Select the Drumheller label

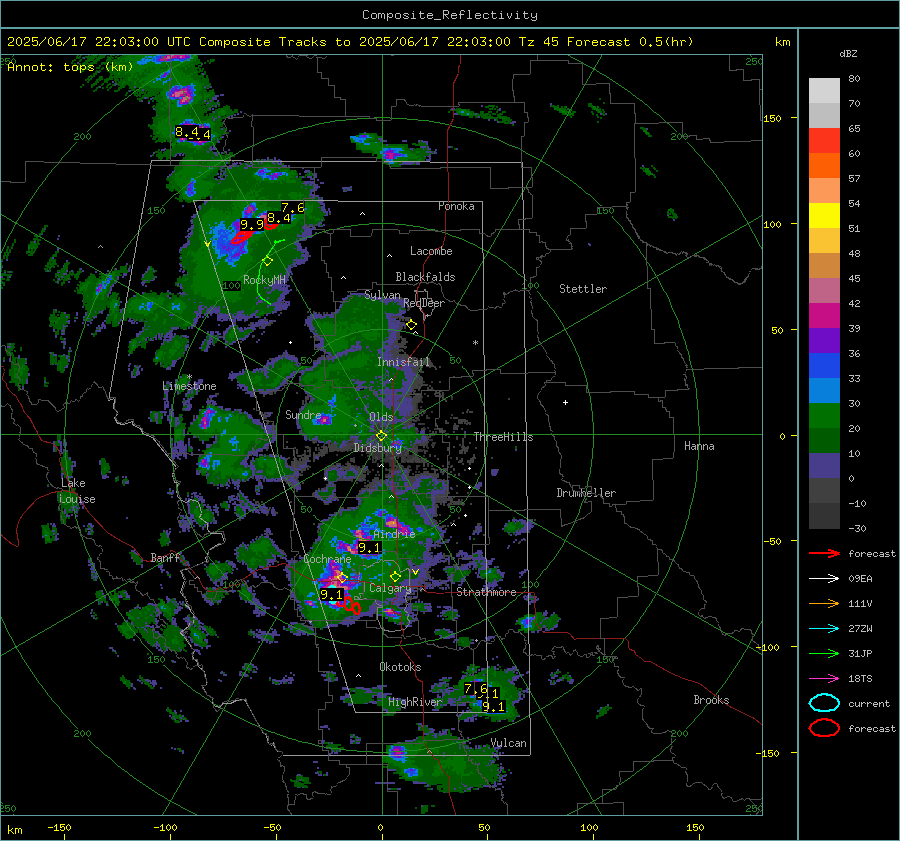coord(586,493)
